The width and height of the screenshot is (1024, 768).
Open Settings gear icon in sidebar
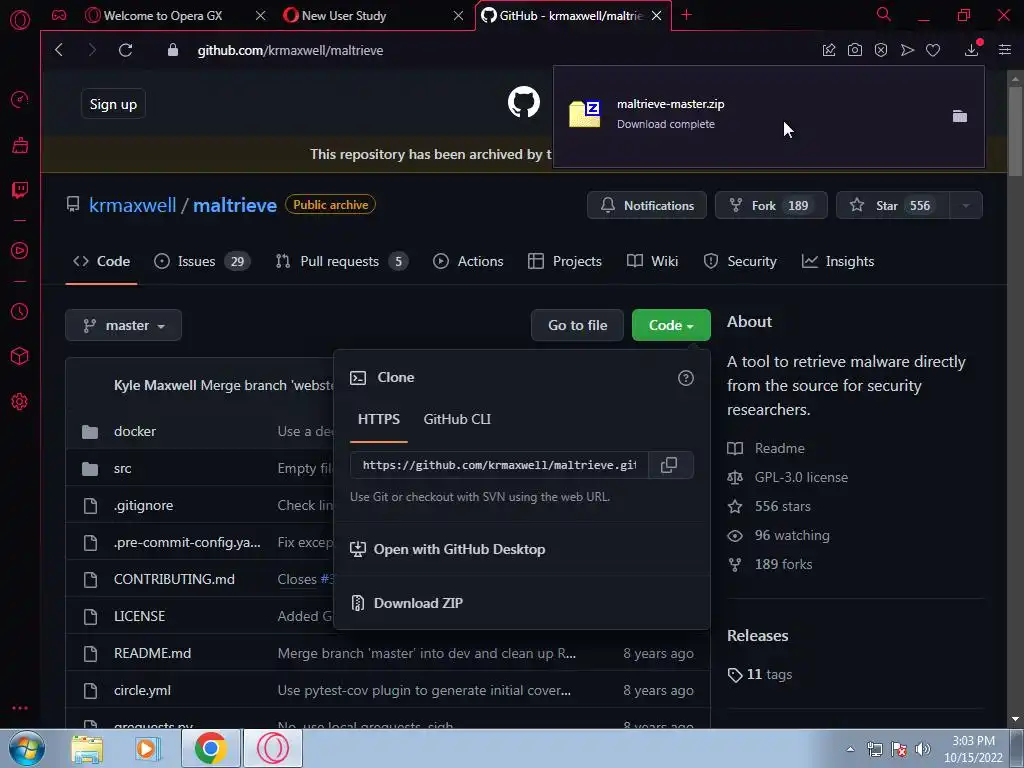click(20, 402)
